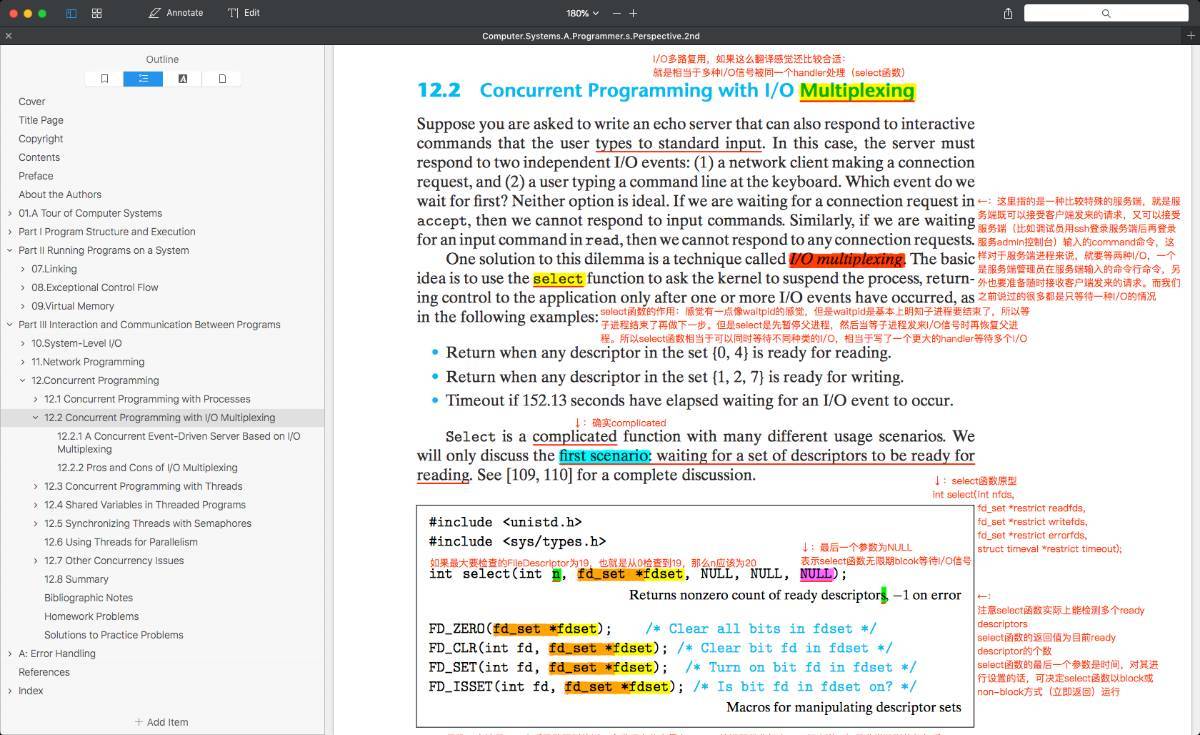Expand A: Error Handling appendix

pyautogui.click(x=9, y=654)
